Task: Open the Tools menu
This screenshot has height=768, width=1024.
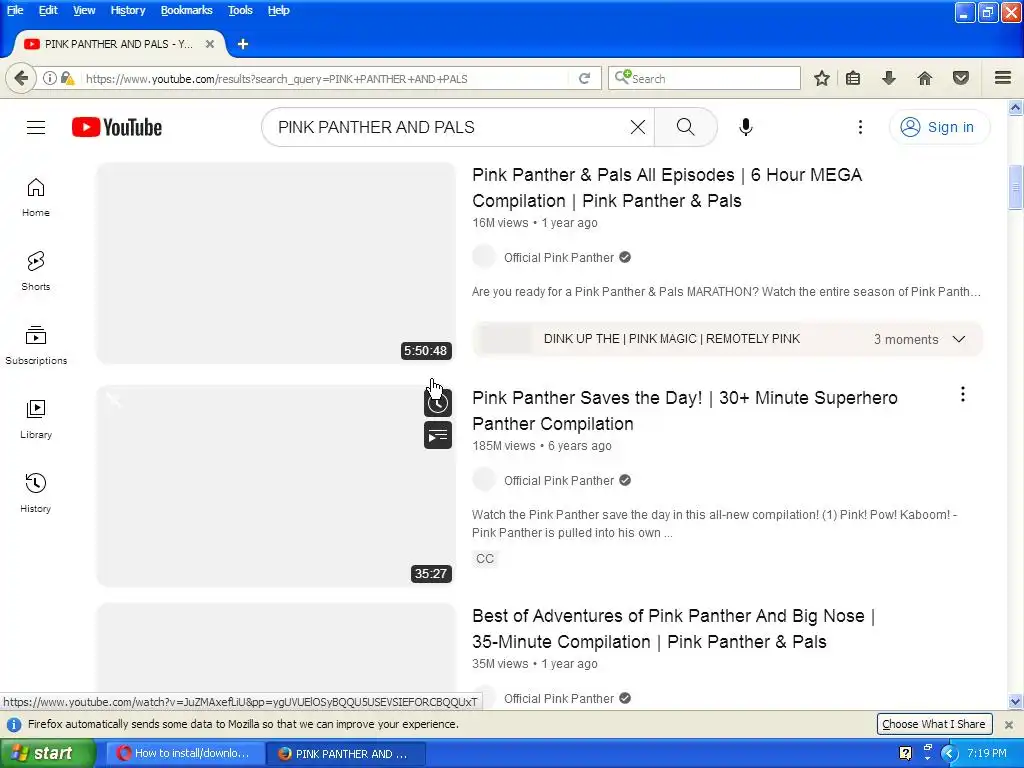Action: pyautogui.click(x=240, y=10)
